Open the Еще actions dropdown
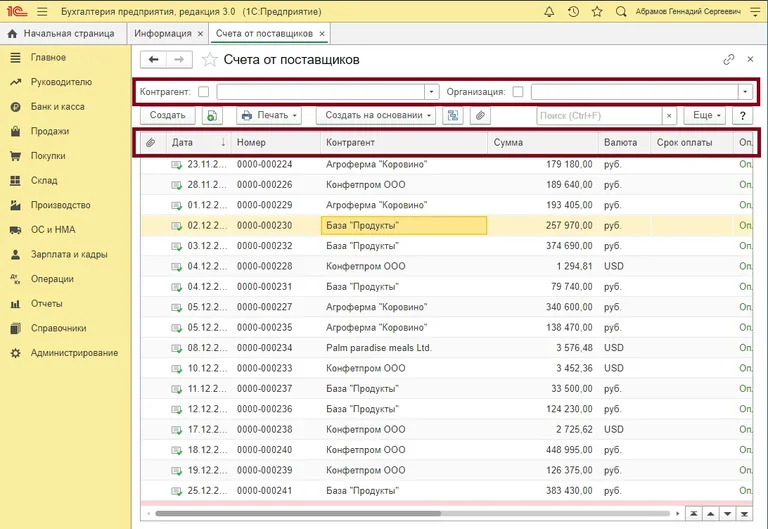 [x=706, y=116]
